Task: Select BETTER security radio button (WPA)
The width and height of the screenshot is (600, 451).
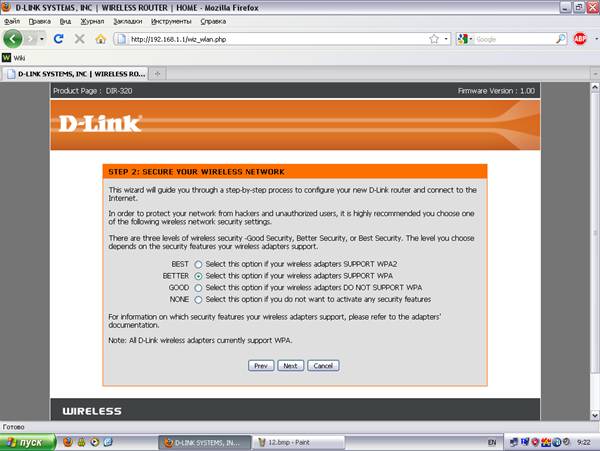Action: [x=198, y=276]
